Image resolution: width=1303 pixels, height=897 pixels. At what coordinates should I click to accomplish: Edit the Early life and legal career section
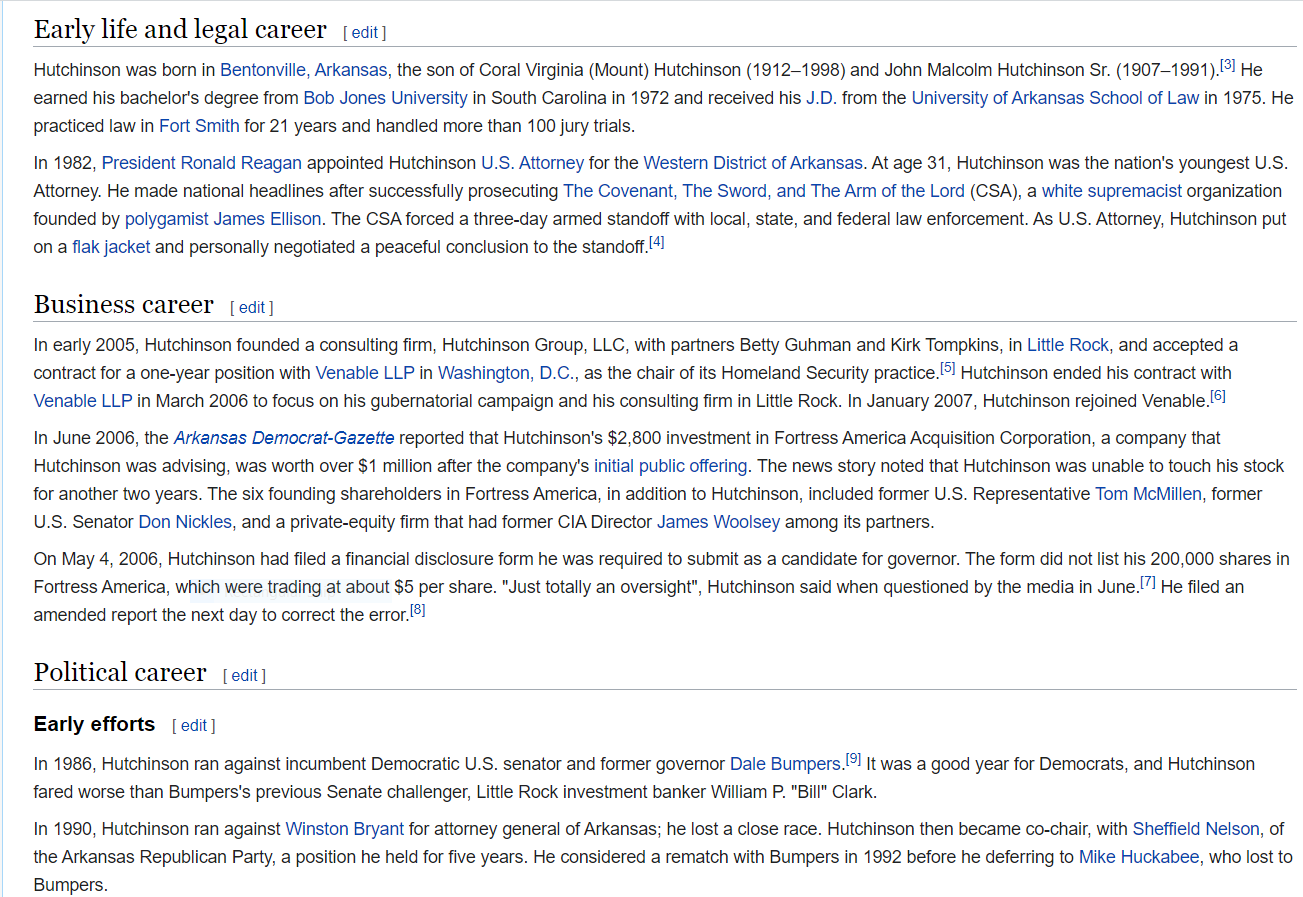[x=365, y=32]
